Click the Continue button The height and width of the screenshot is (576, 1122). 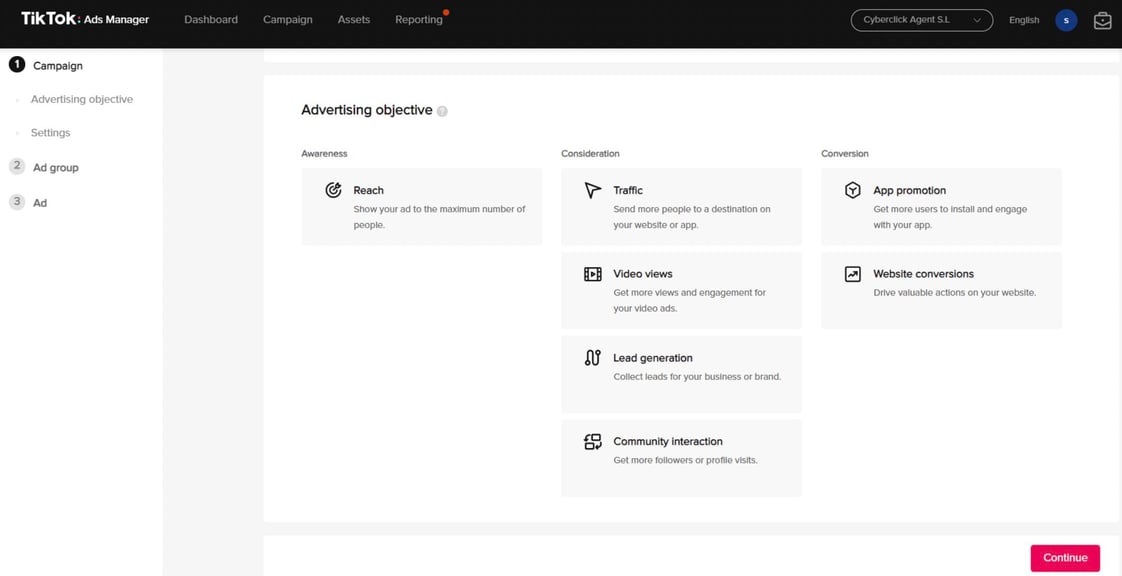point(1065,558)
